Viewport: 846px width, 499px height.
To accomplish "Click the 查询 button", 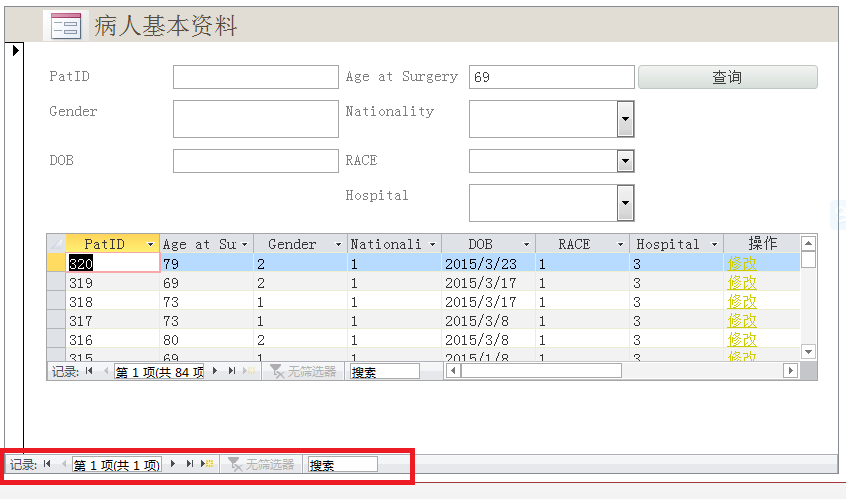I will tap(727, 77).
